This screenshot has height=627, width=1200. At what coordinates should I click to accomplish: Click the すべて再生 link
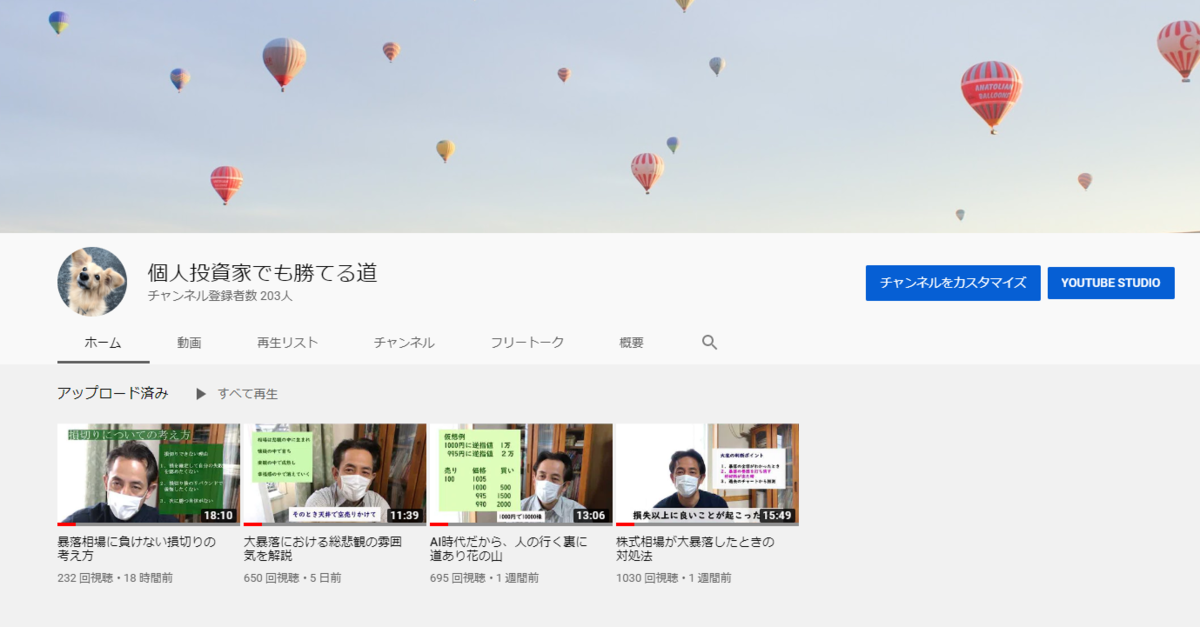click(248, 394)
